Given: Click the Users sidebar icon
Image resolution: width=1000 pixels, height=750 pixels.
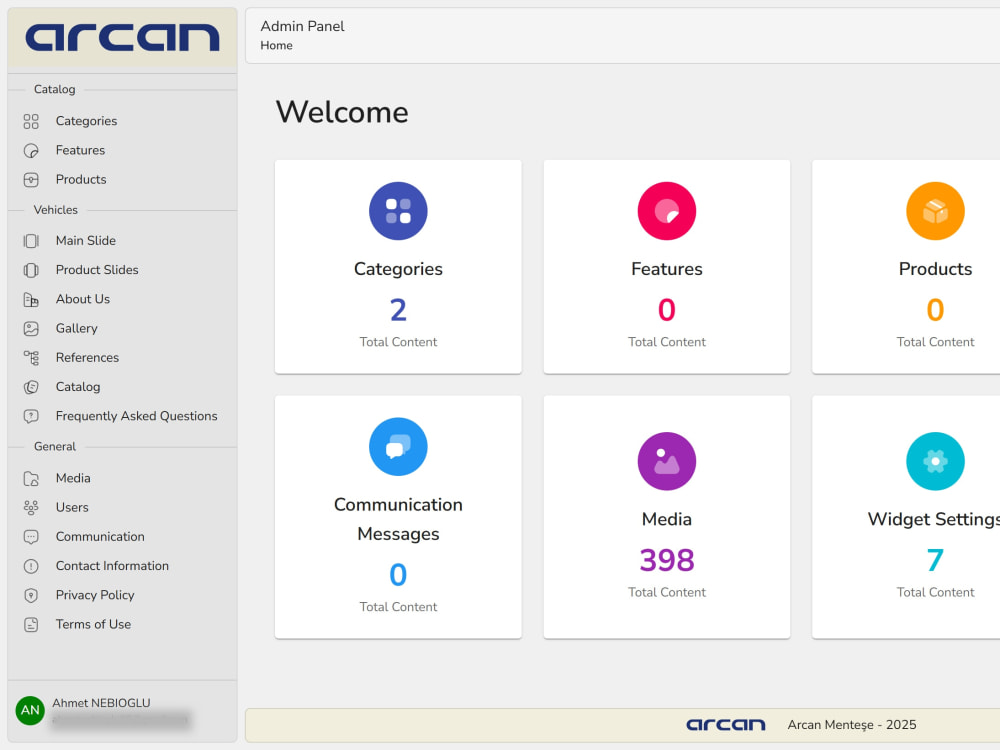Looking at the screenshot, I should (31, 508).
